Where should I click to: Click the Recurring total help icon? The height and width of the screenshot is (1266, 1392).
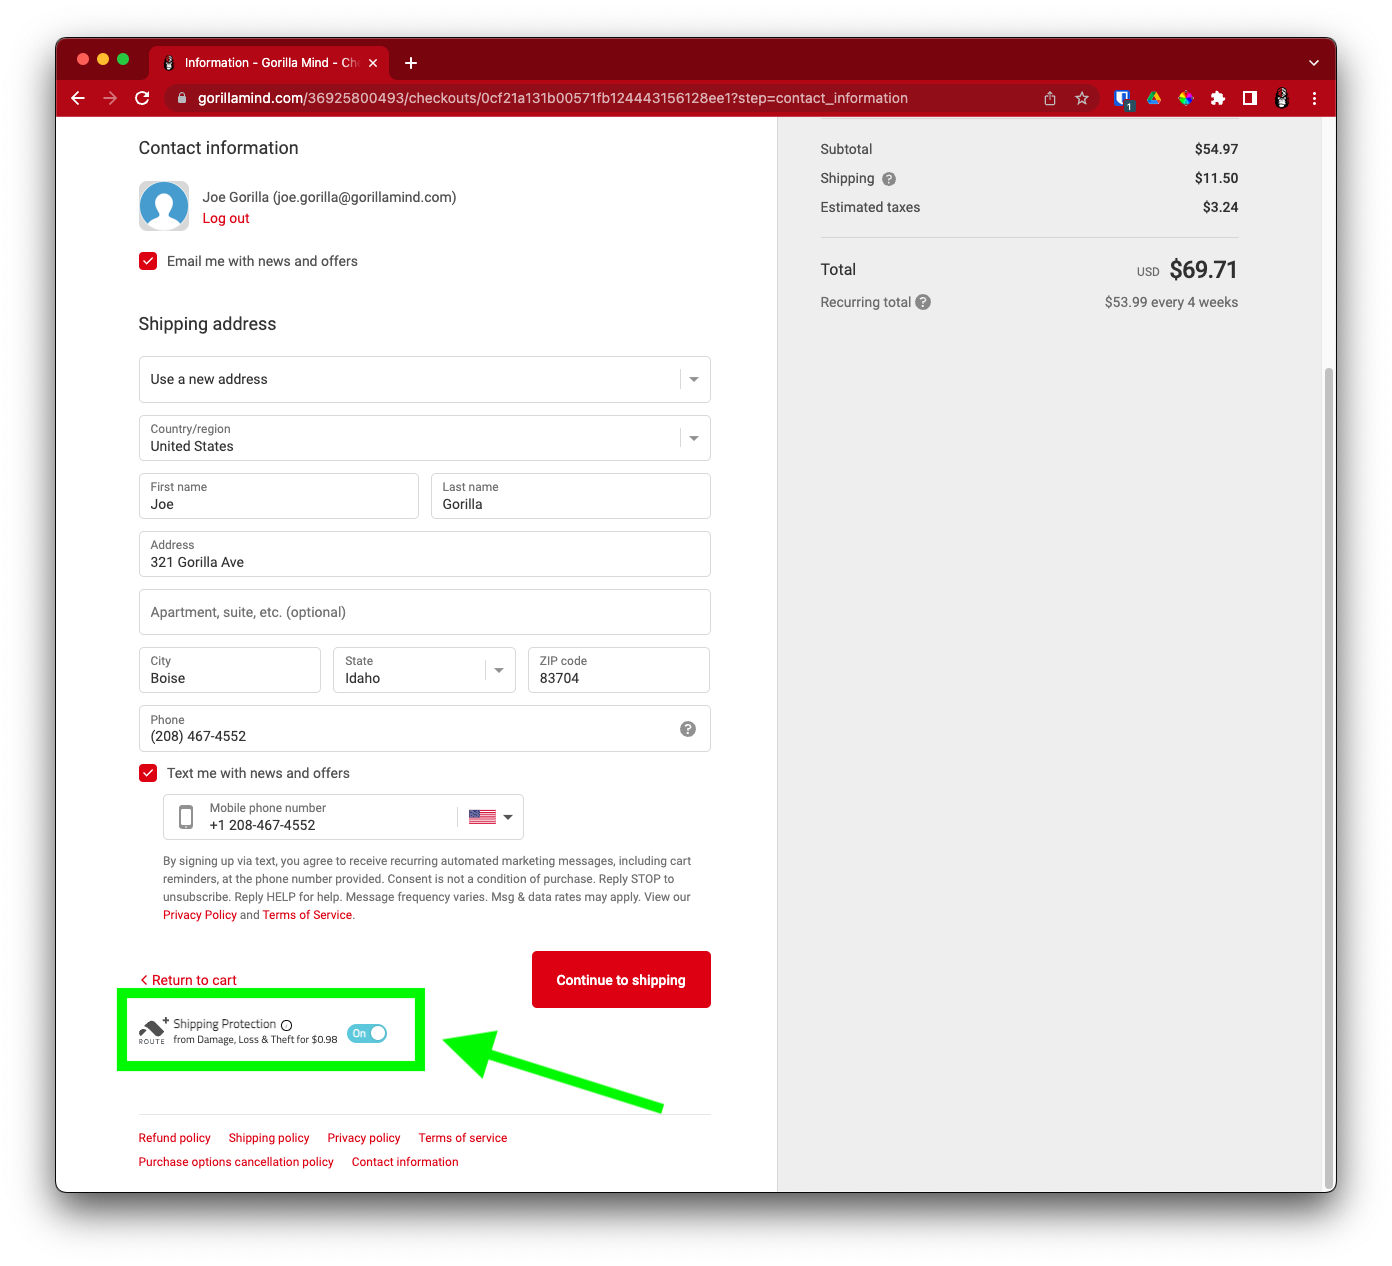coord(923,302)
